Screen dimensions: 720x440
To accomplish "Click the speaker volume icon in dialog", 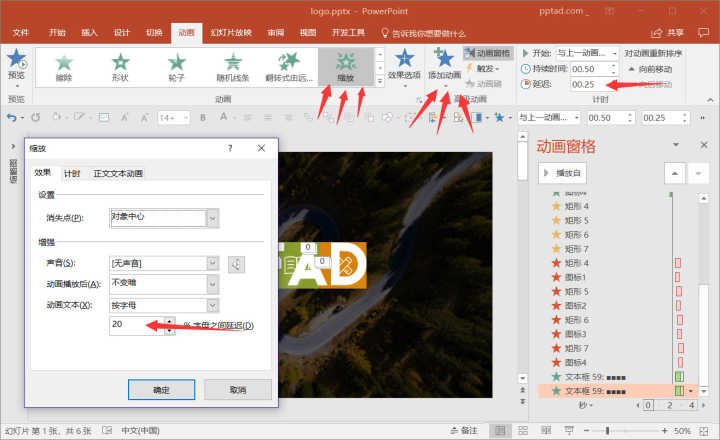I will (236, 264).
